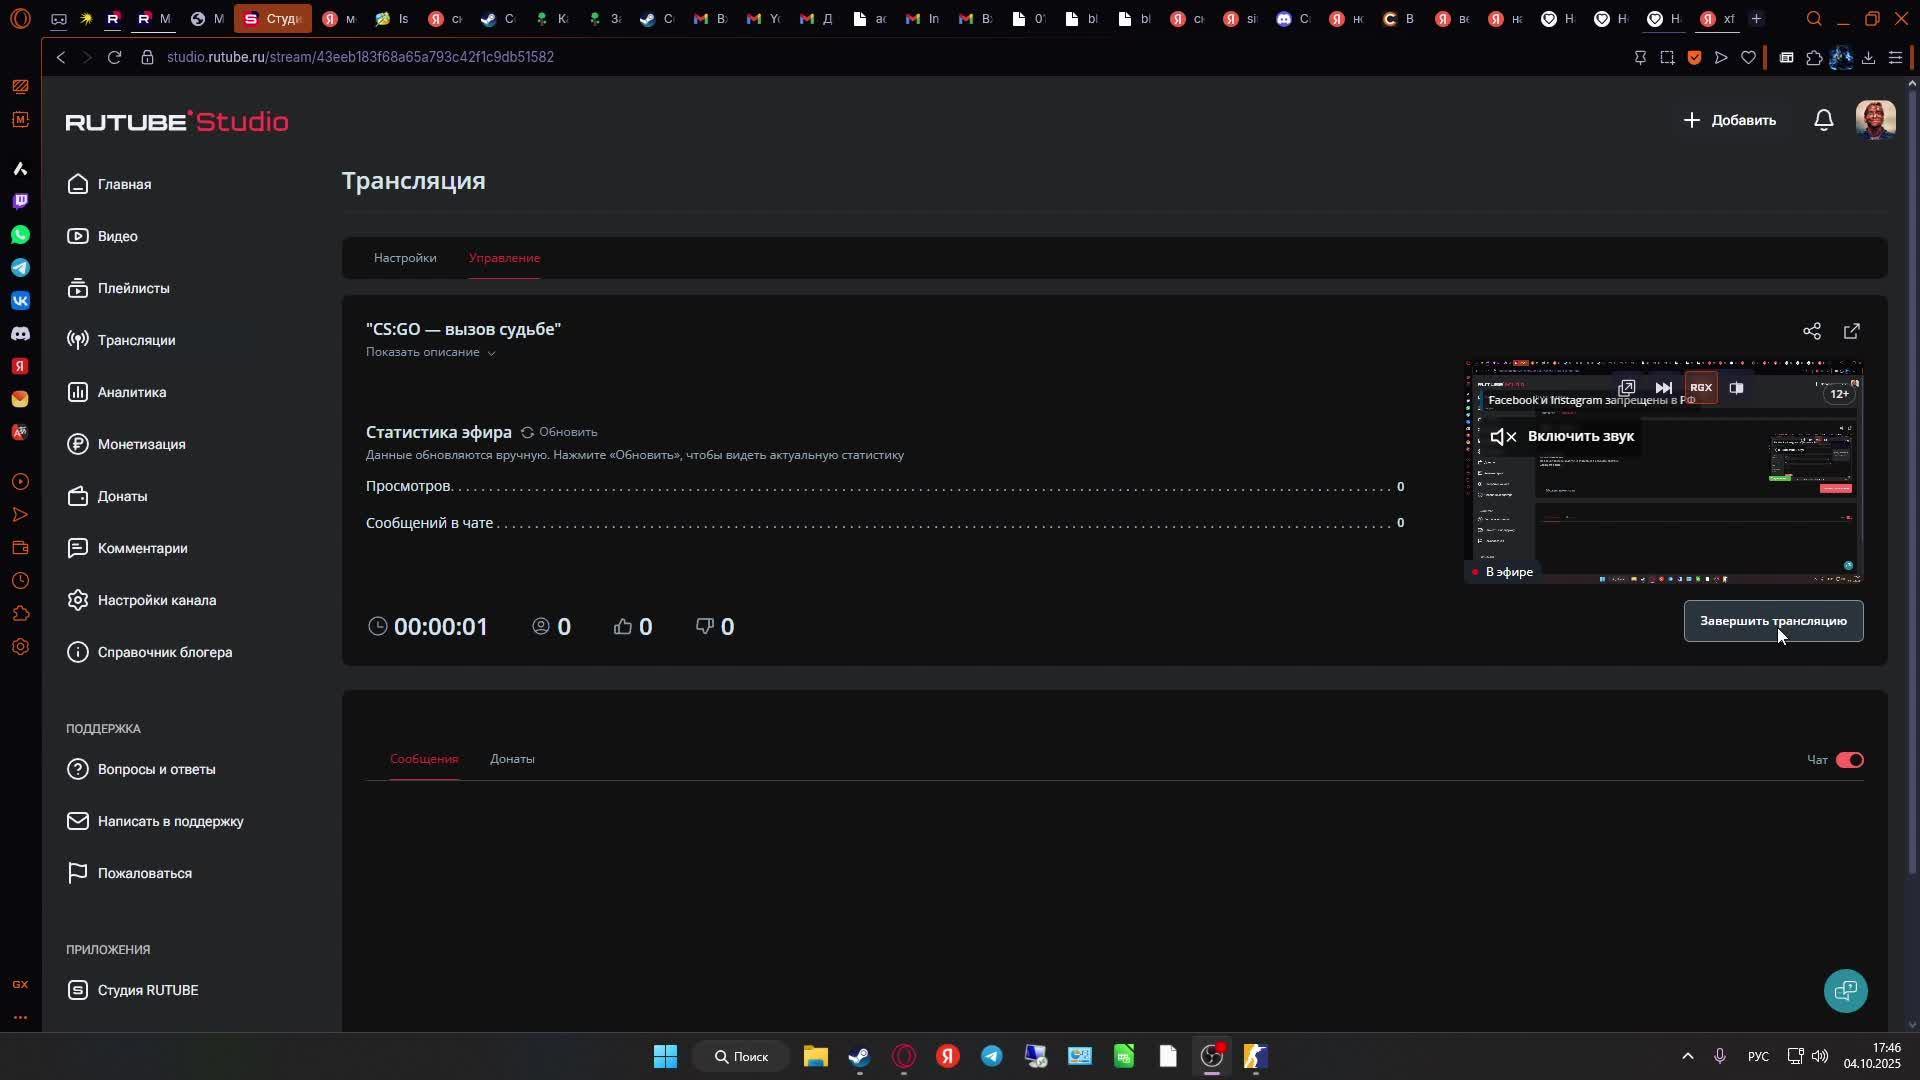Open Настройки канала
Screen dimensions: 1920x1080
142,600
